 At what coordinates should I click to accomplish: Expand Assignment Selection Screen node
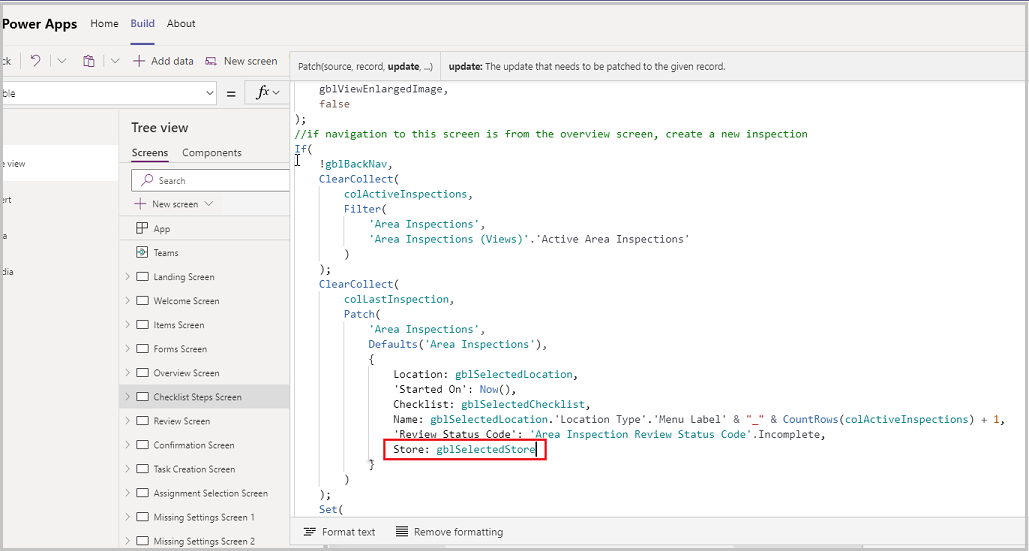pos(127,493)
